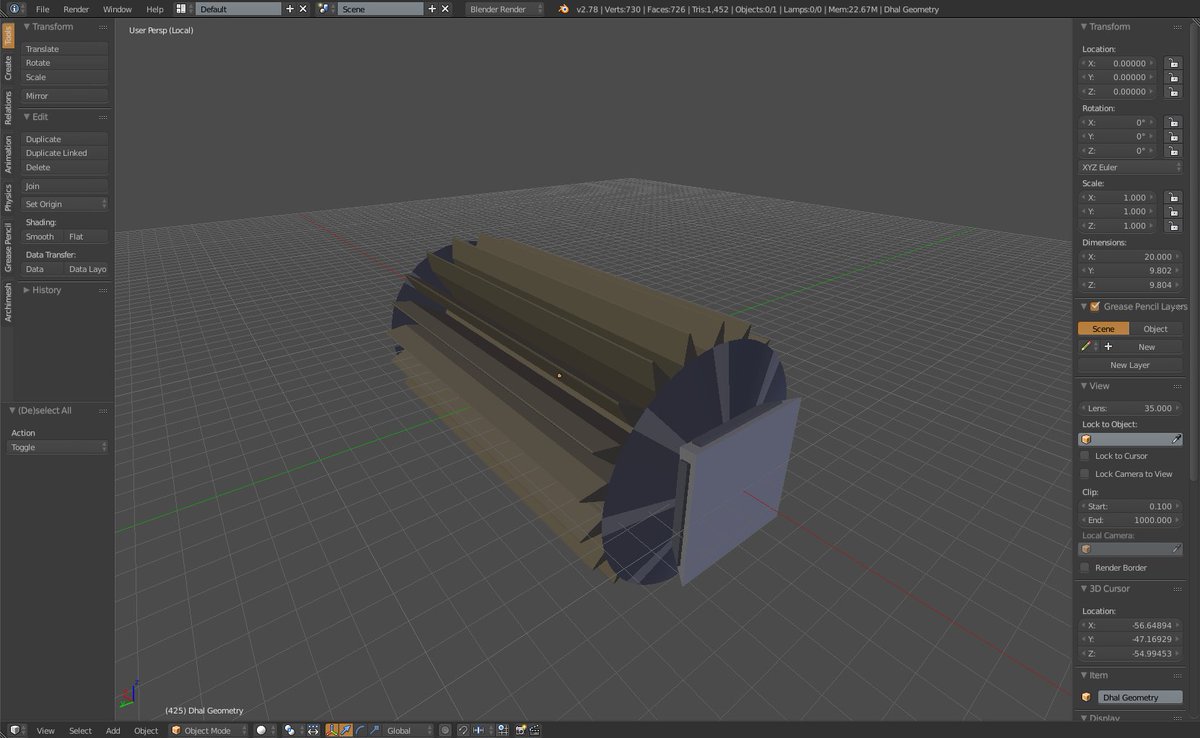Click the Blender logo icon in header
This screenshot has width=1200, height=738.
[x=564, y=8]
